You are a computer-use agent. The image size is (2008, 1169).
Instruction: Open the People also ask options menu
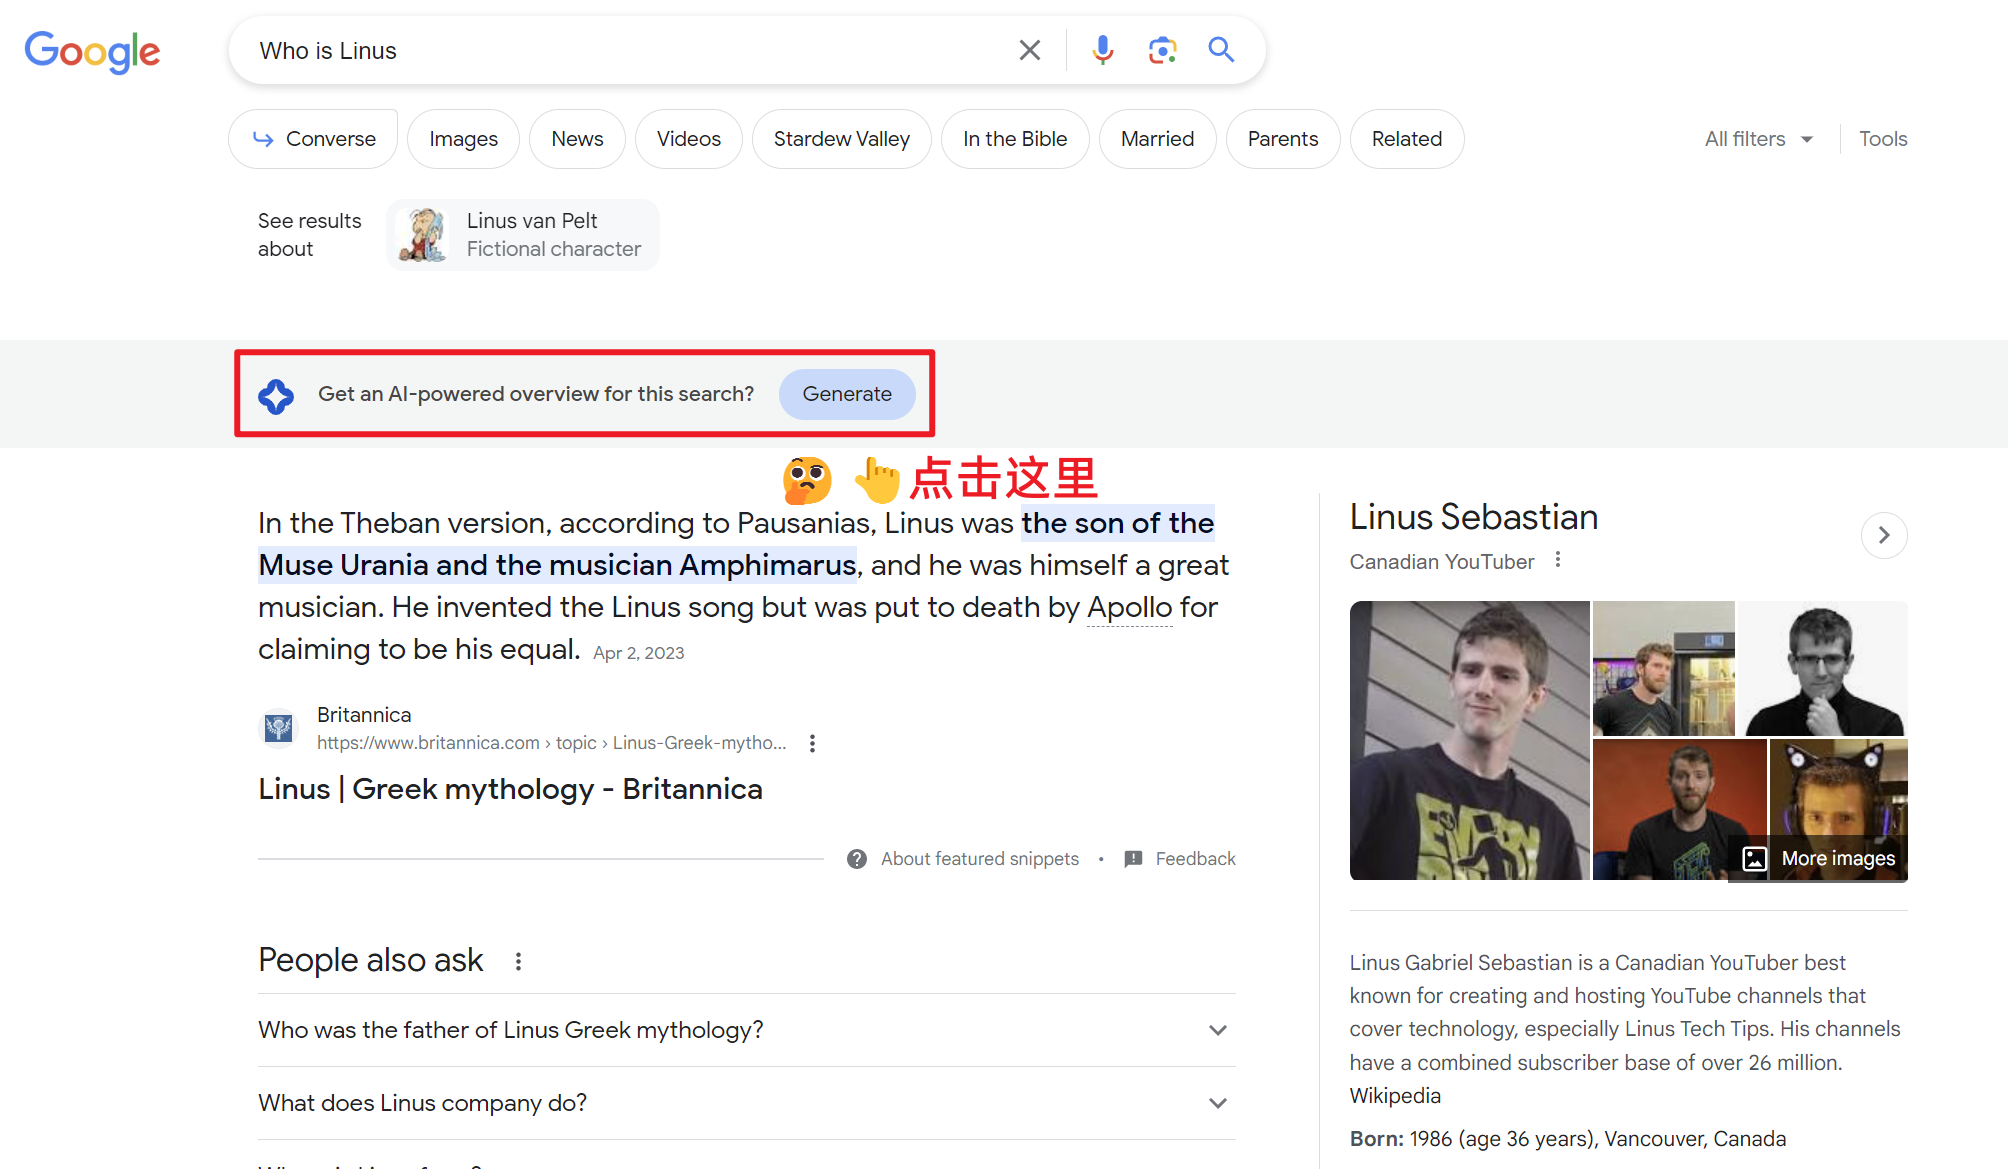click(518, 960)
